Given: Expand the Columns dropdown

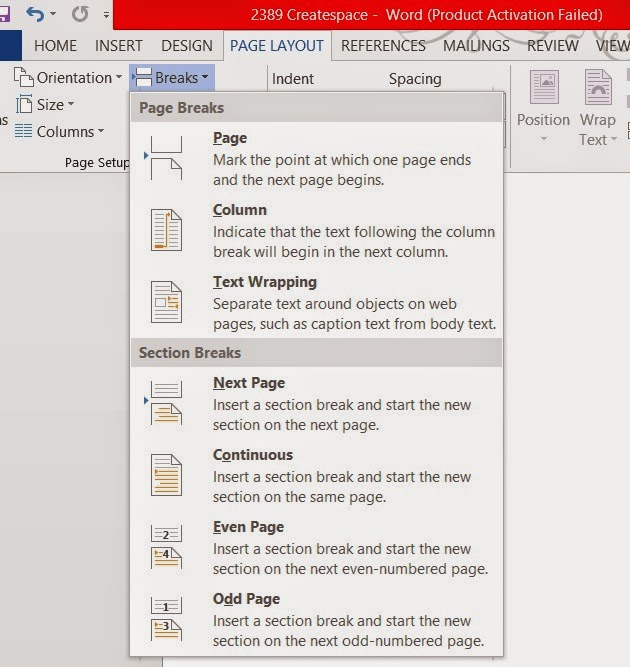Looking at the screenshot, I should 60,131.
